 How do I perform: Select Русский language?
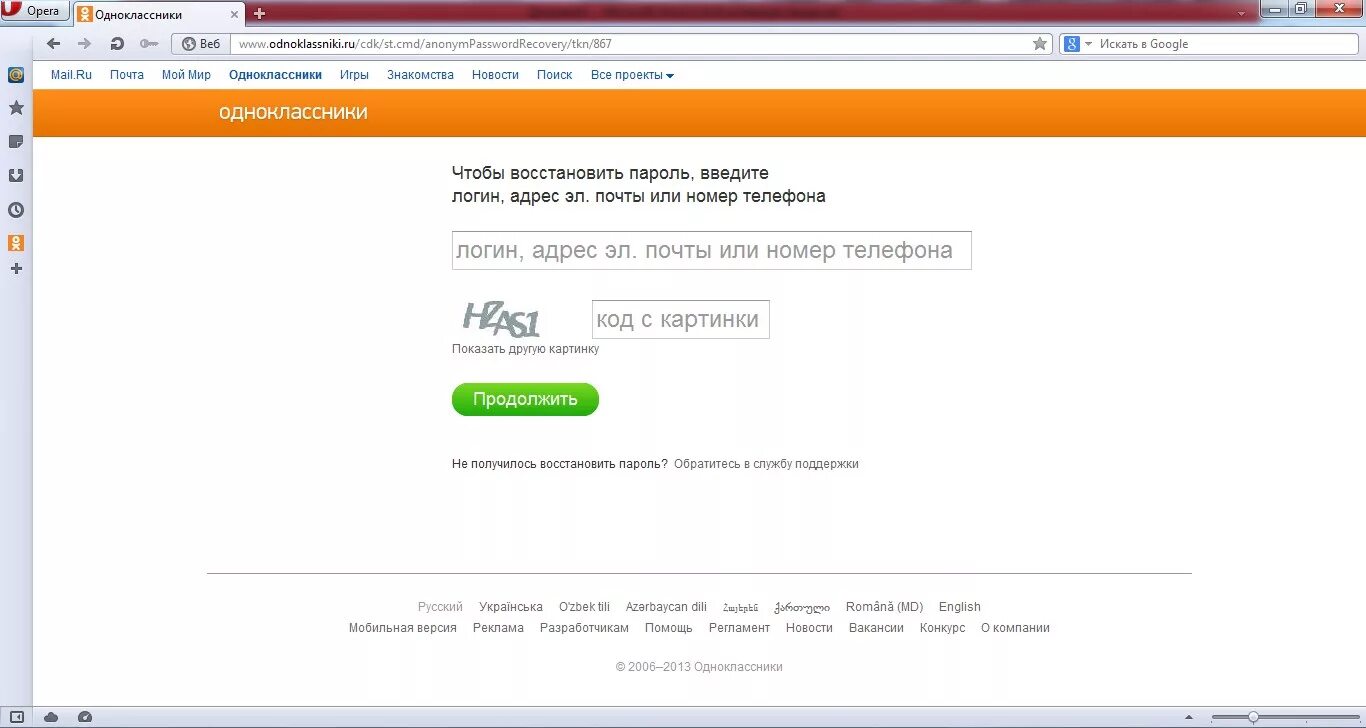(440, 607)
